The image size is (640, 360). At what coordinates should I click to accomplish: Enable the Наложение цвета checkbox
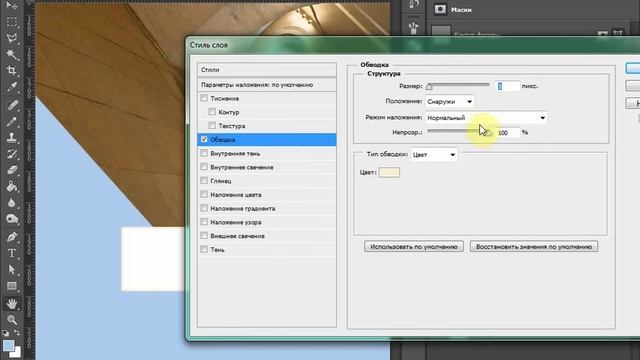point(204,195)
